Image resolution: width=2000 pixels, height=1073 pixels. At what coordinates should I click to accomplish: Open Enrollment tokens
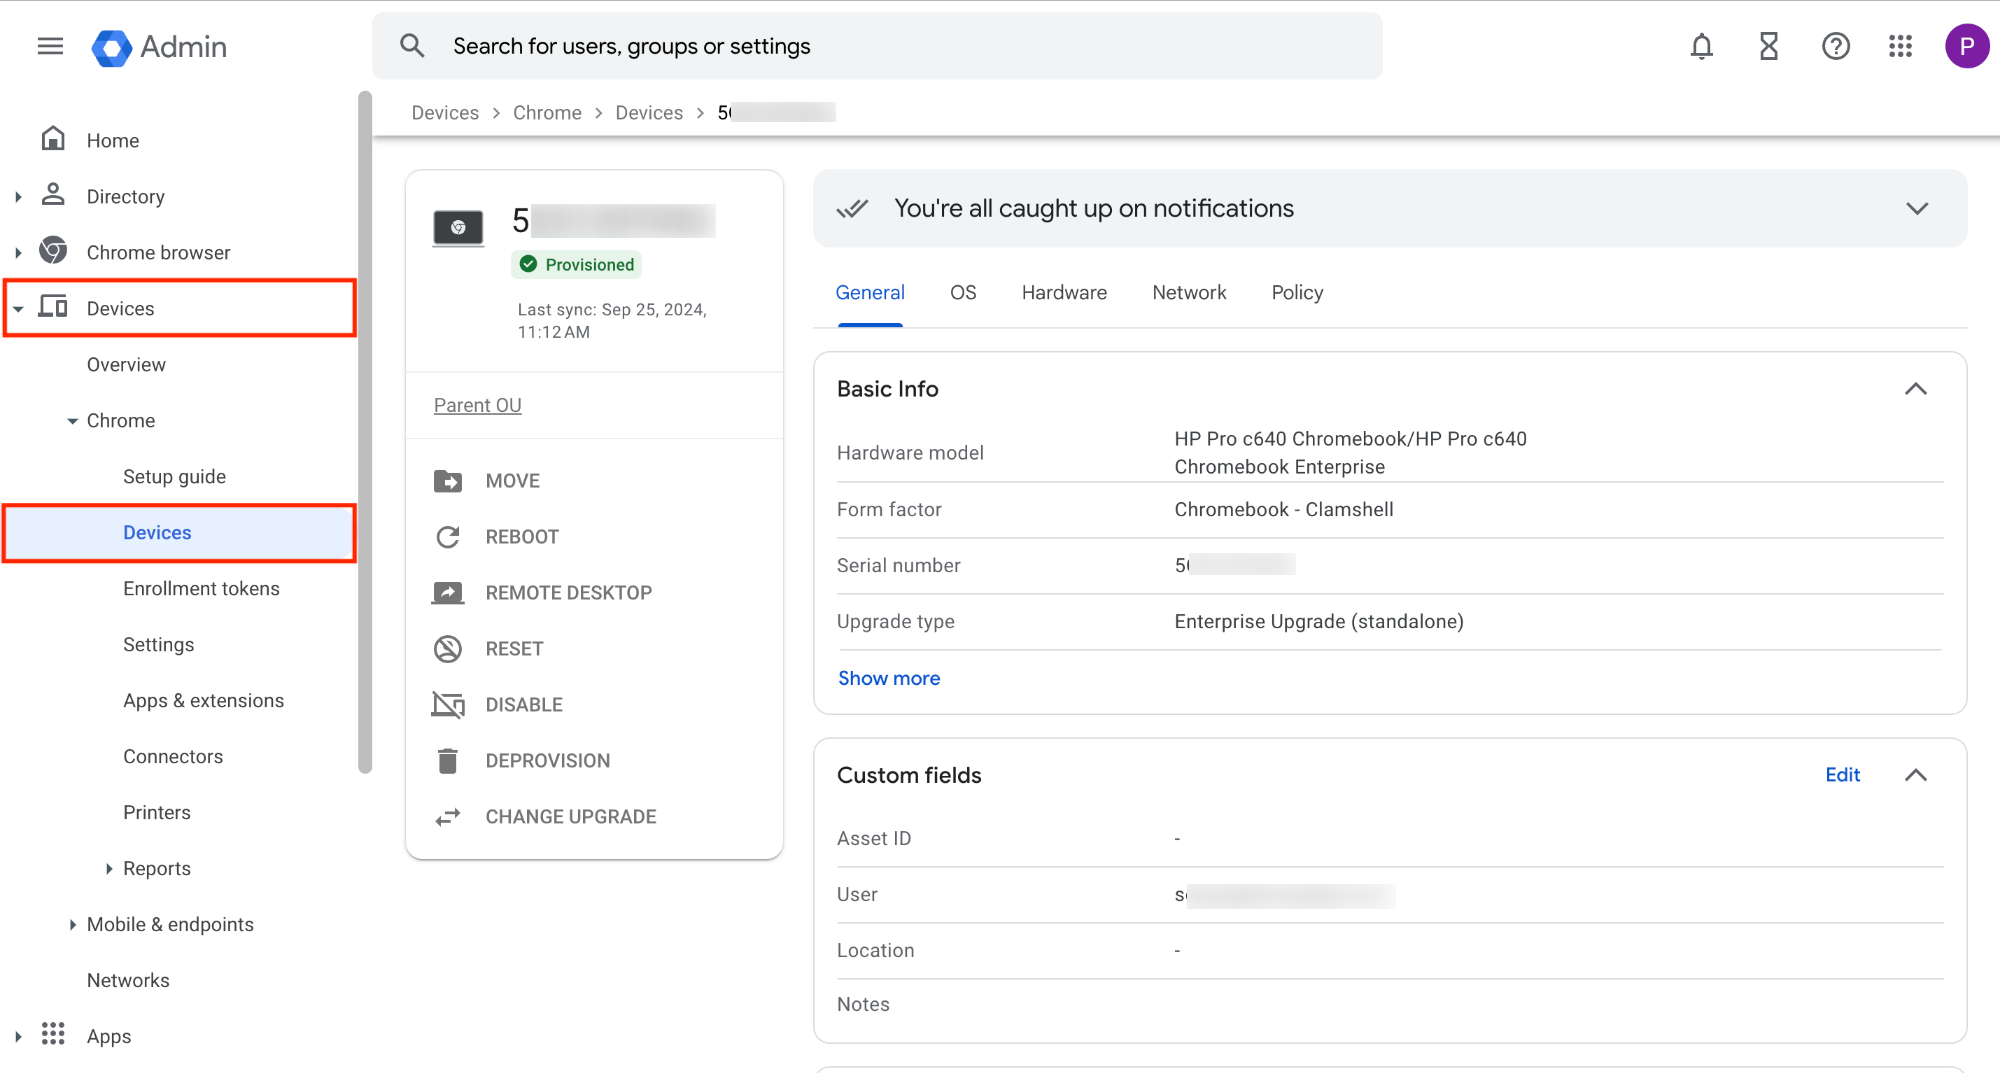coord(201,588)
